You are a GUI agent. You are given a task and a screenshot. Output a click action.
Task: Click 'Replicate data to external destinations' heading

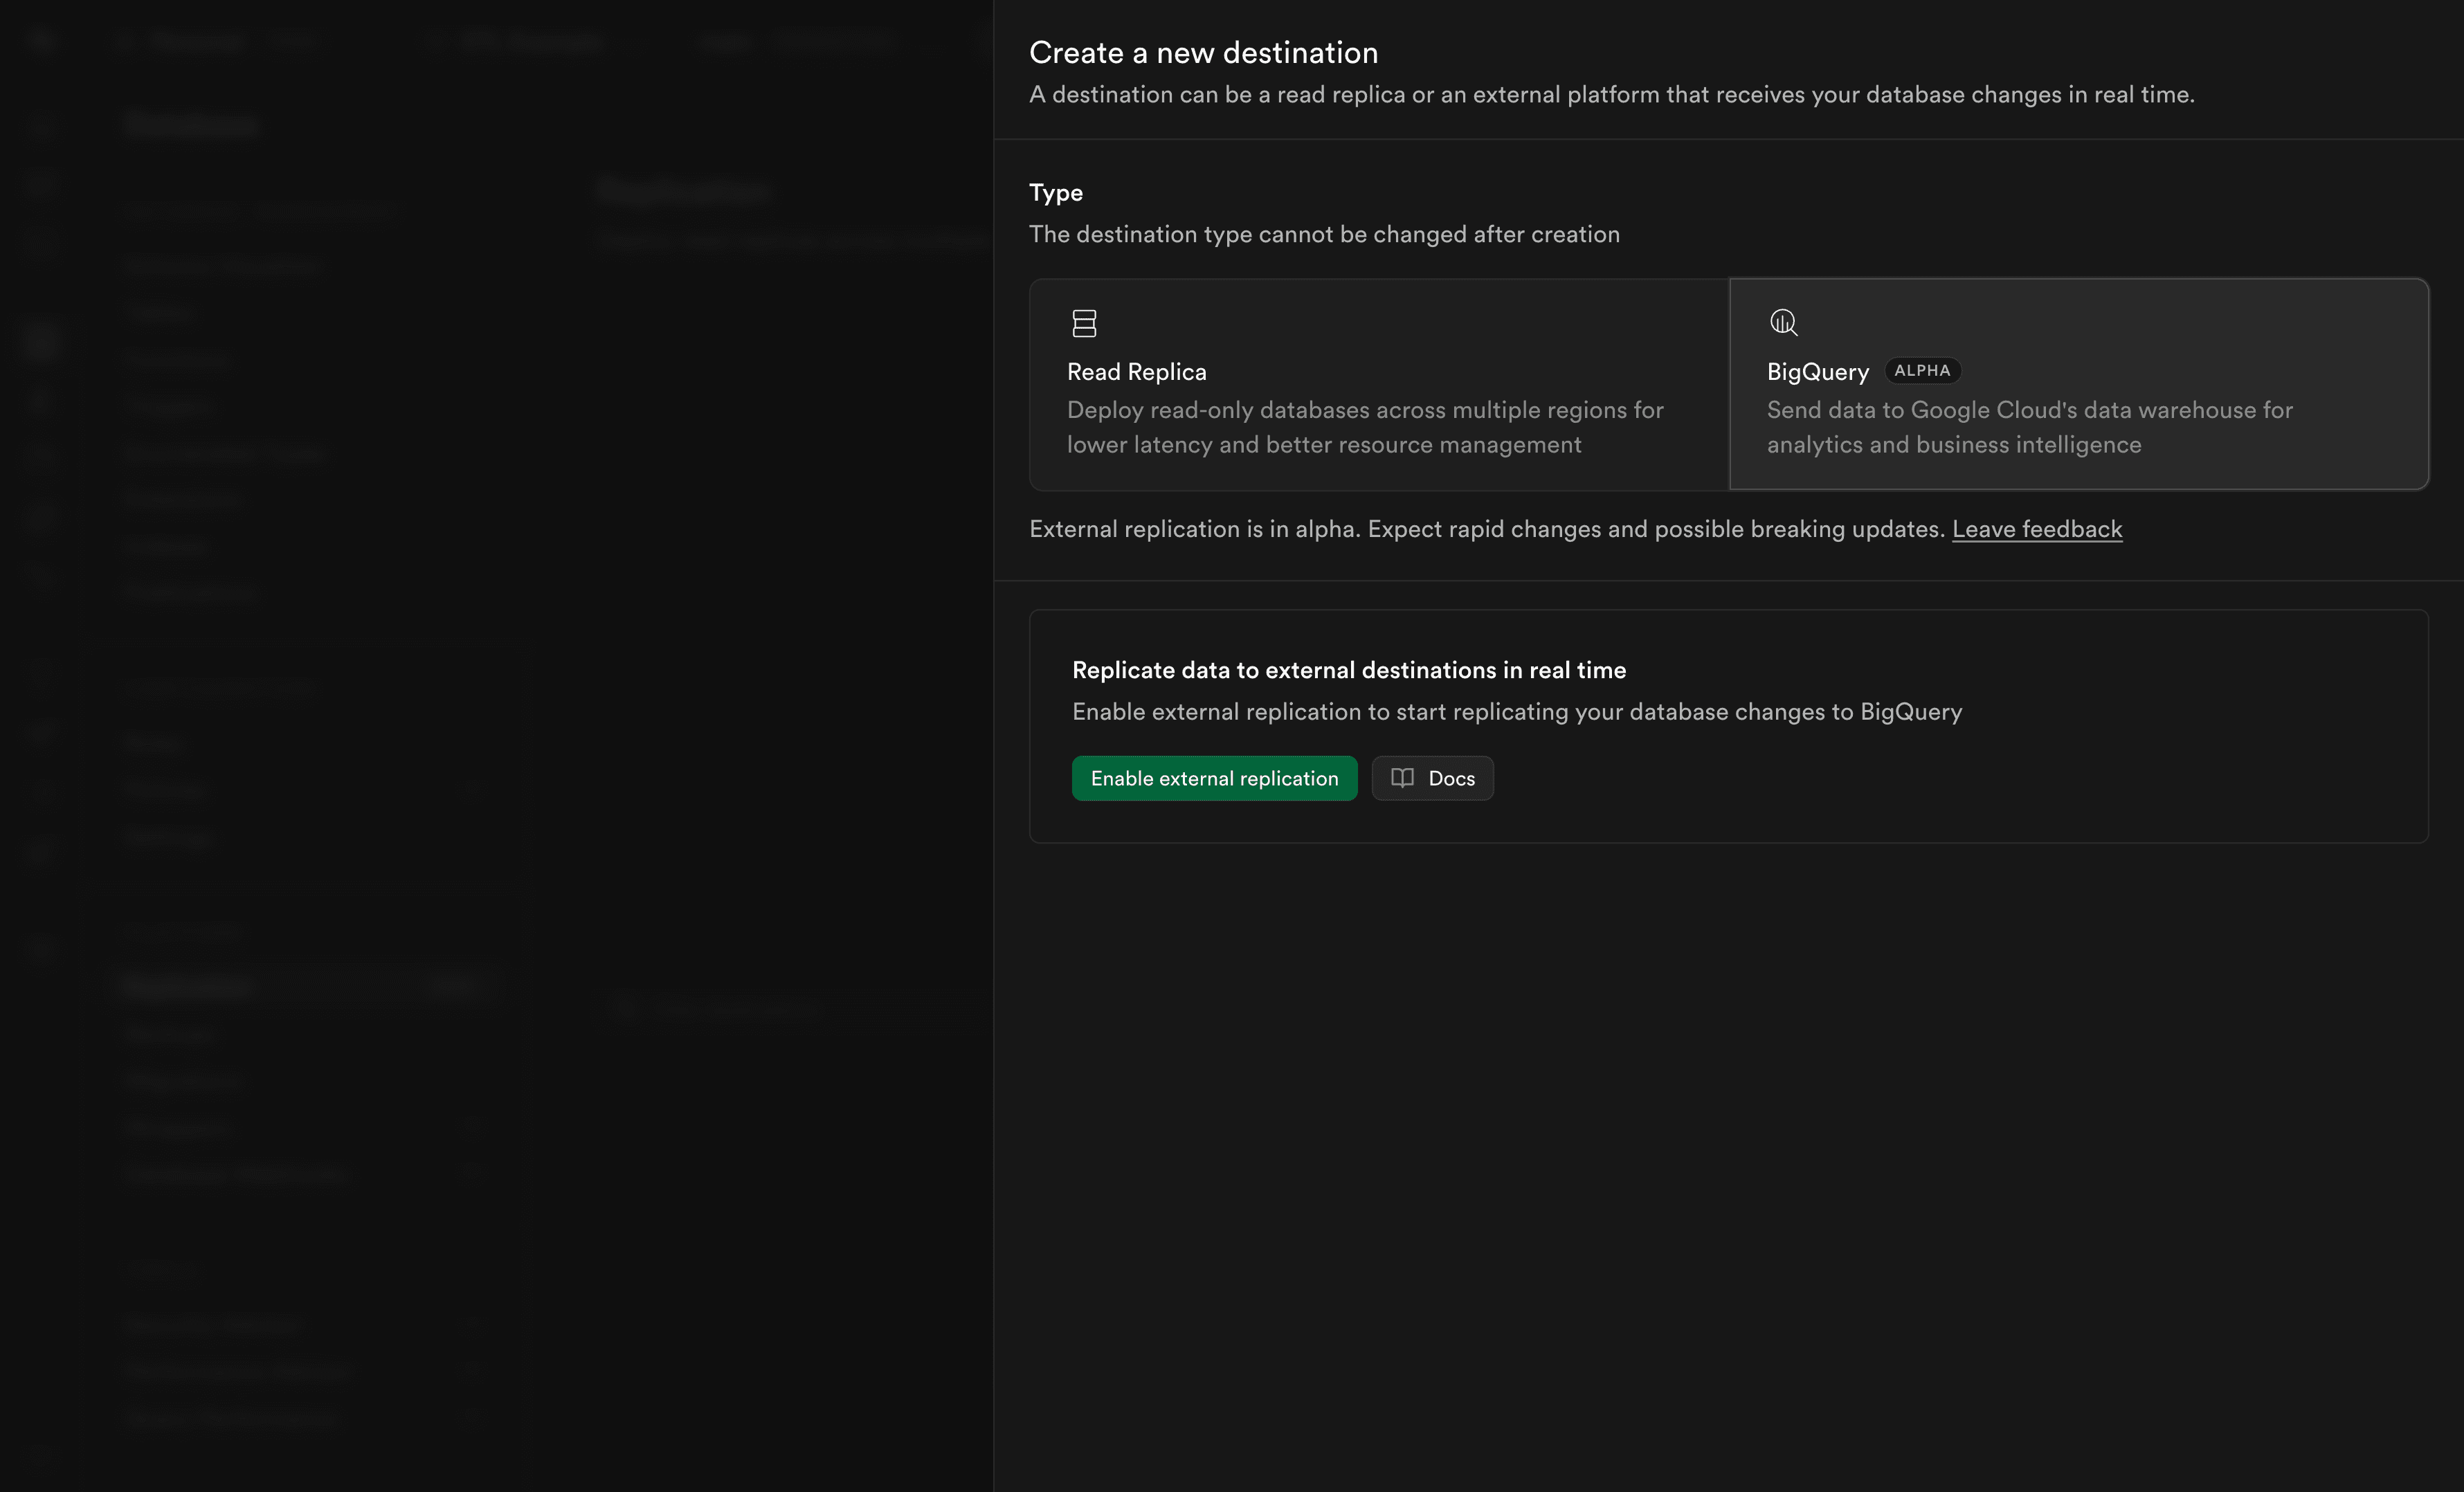point(1349,670)
